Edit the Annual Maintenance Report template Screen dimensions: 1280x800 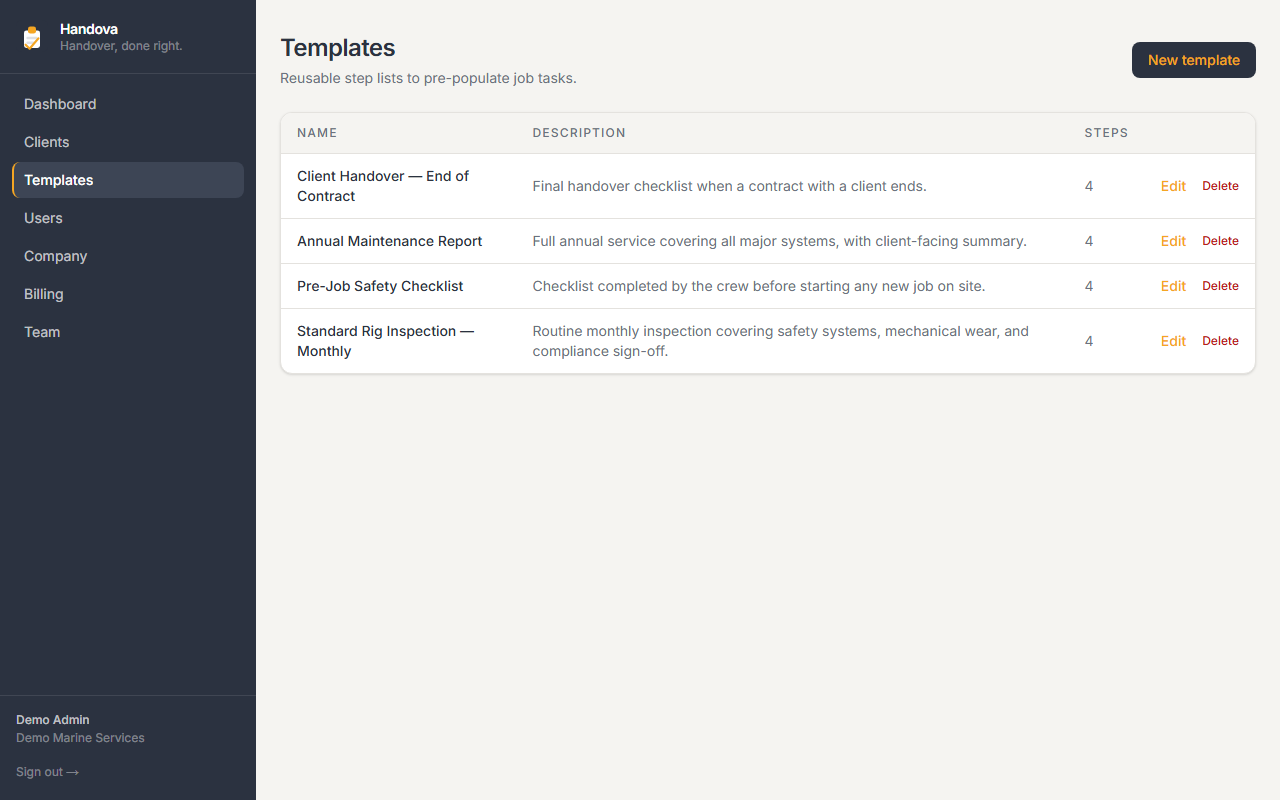pyautogui.click(x=1173, y=241)
